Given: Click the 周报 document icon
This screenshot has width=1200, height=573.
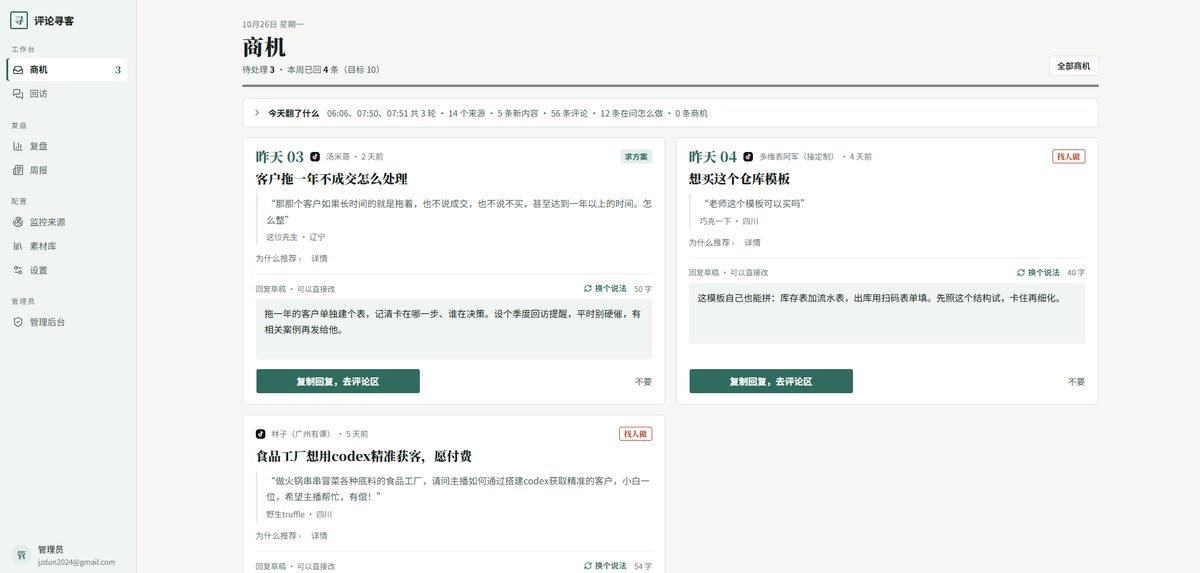Looking at the screenshot, I should [18, 170].
